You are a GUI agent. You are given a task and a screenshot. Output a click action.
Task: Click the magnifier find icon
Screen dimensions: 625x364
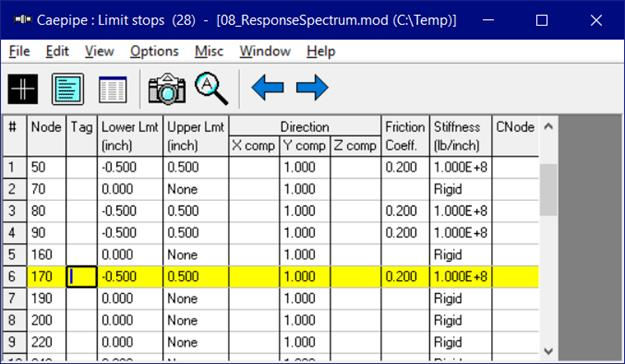click(x=211, y=89)
